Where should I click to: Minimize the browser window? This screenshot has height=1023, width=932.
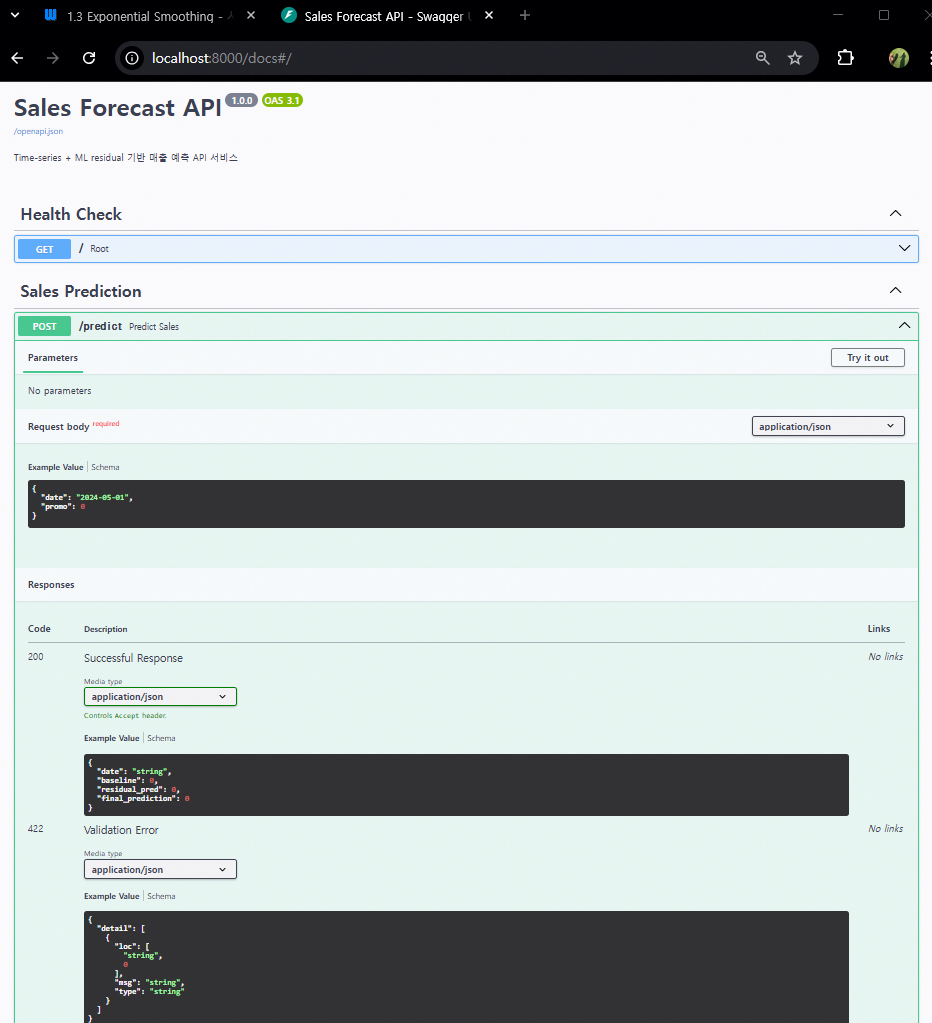tap(838, 15)
